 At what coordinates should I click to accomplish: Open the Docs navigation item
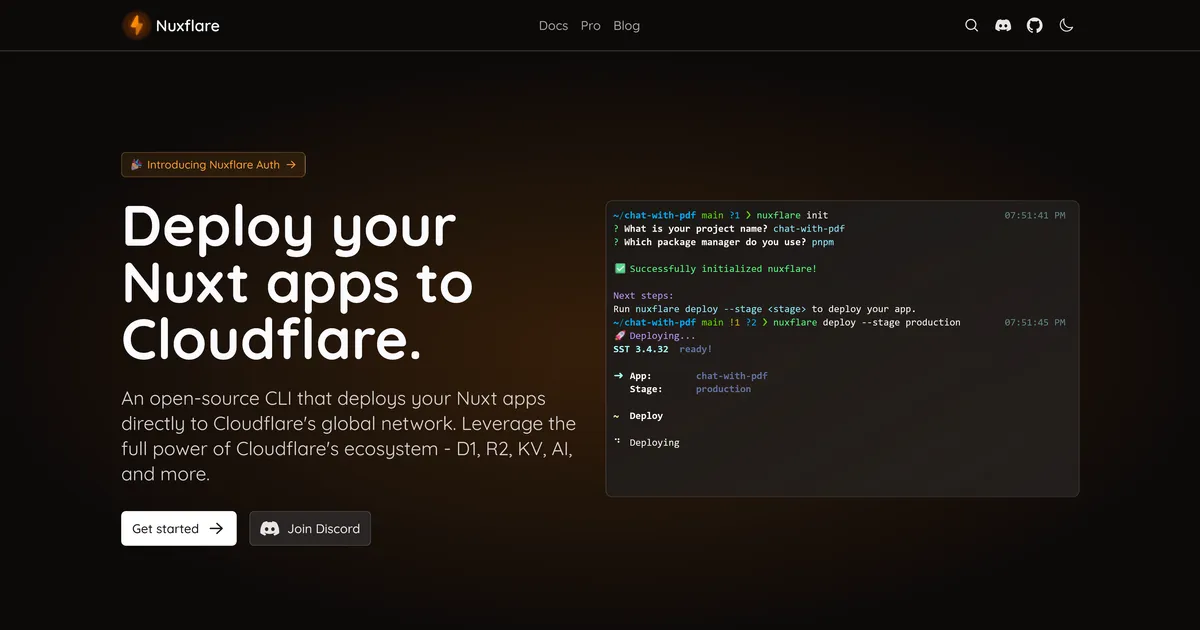pyautogui.click(x=553, y=26)
